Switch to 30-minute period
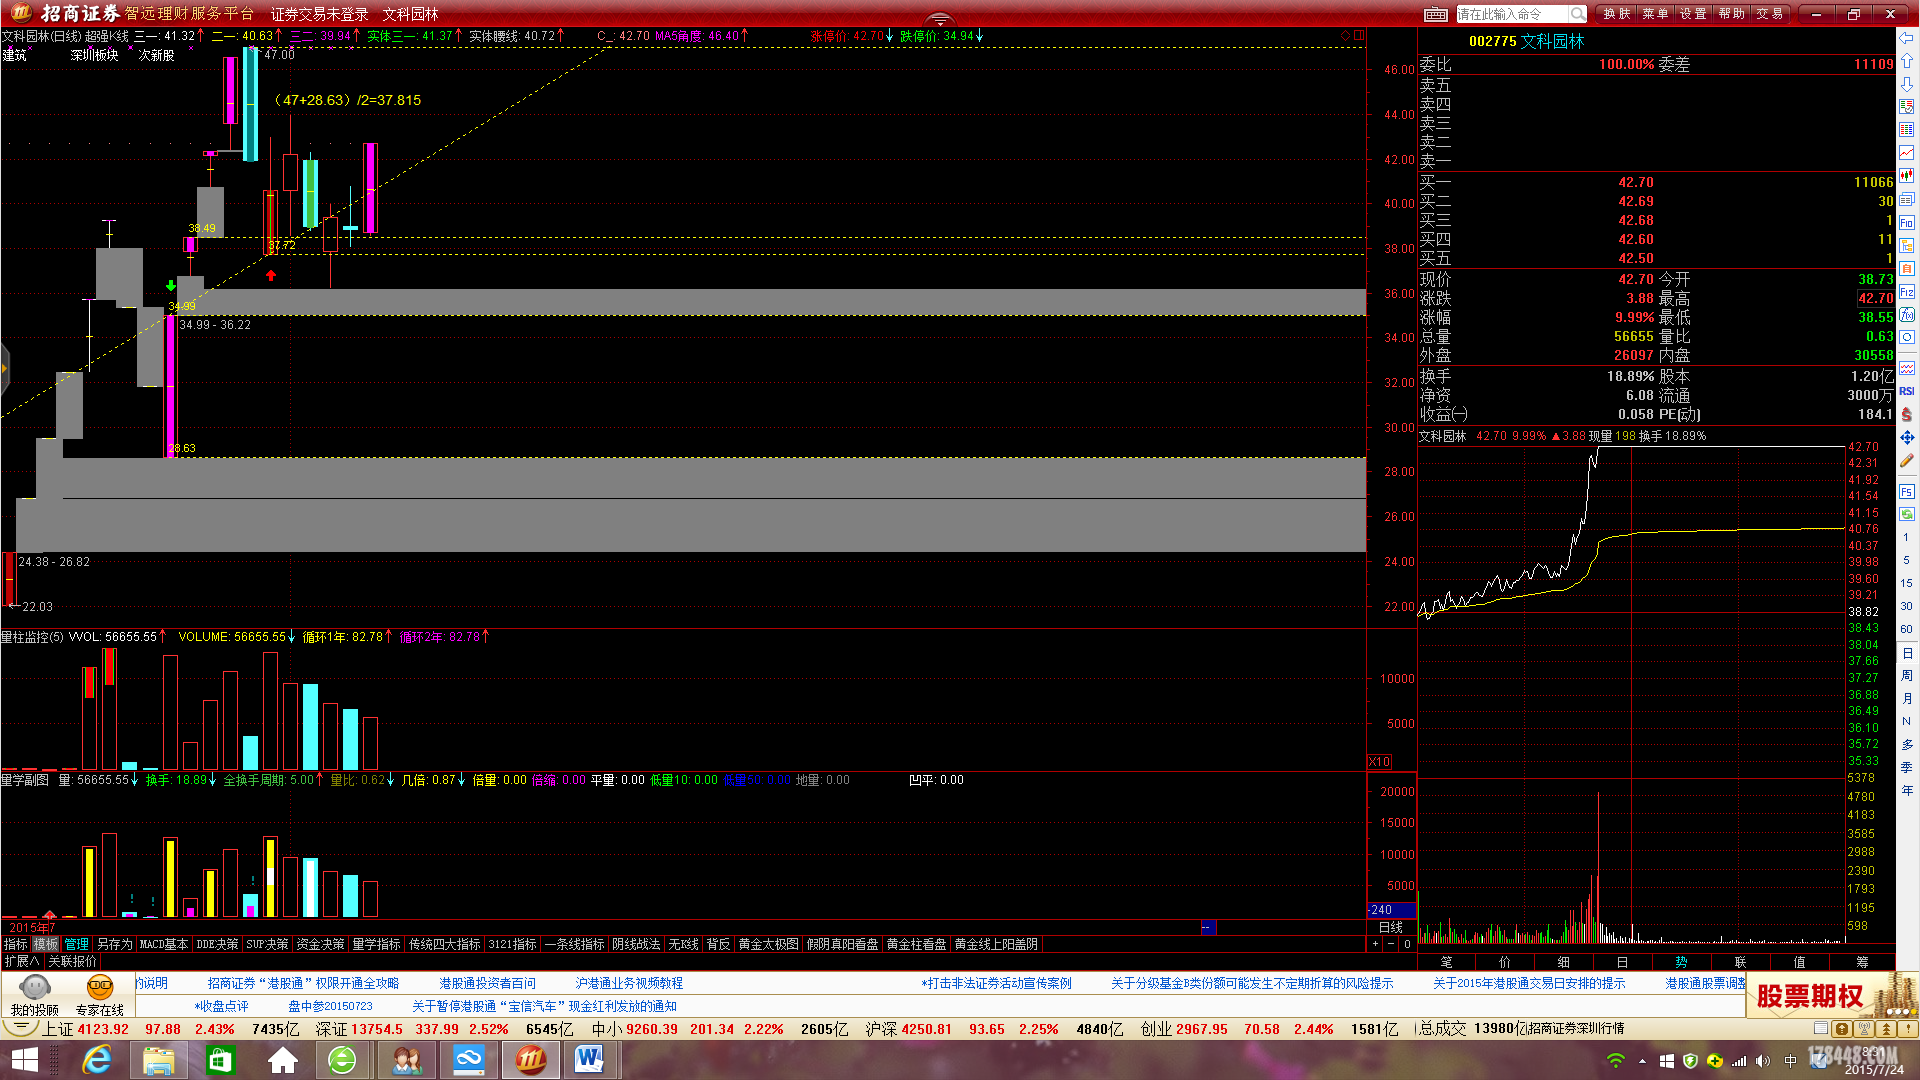The width and height of the screenshot is (1920, 1080). pyautogui.click(x=1906, y=607)
